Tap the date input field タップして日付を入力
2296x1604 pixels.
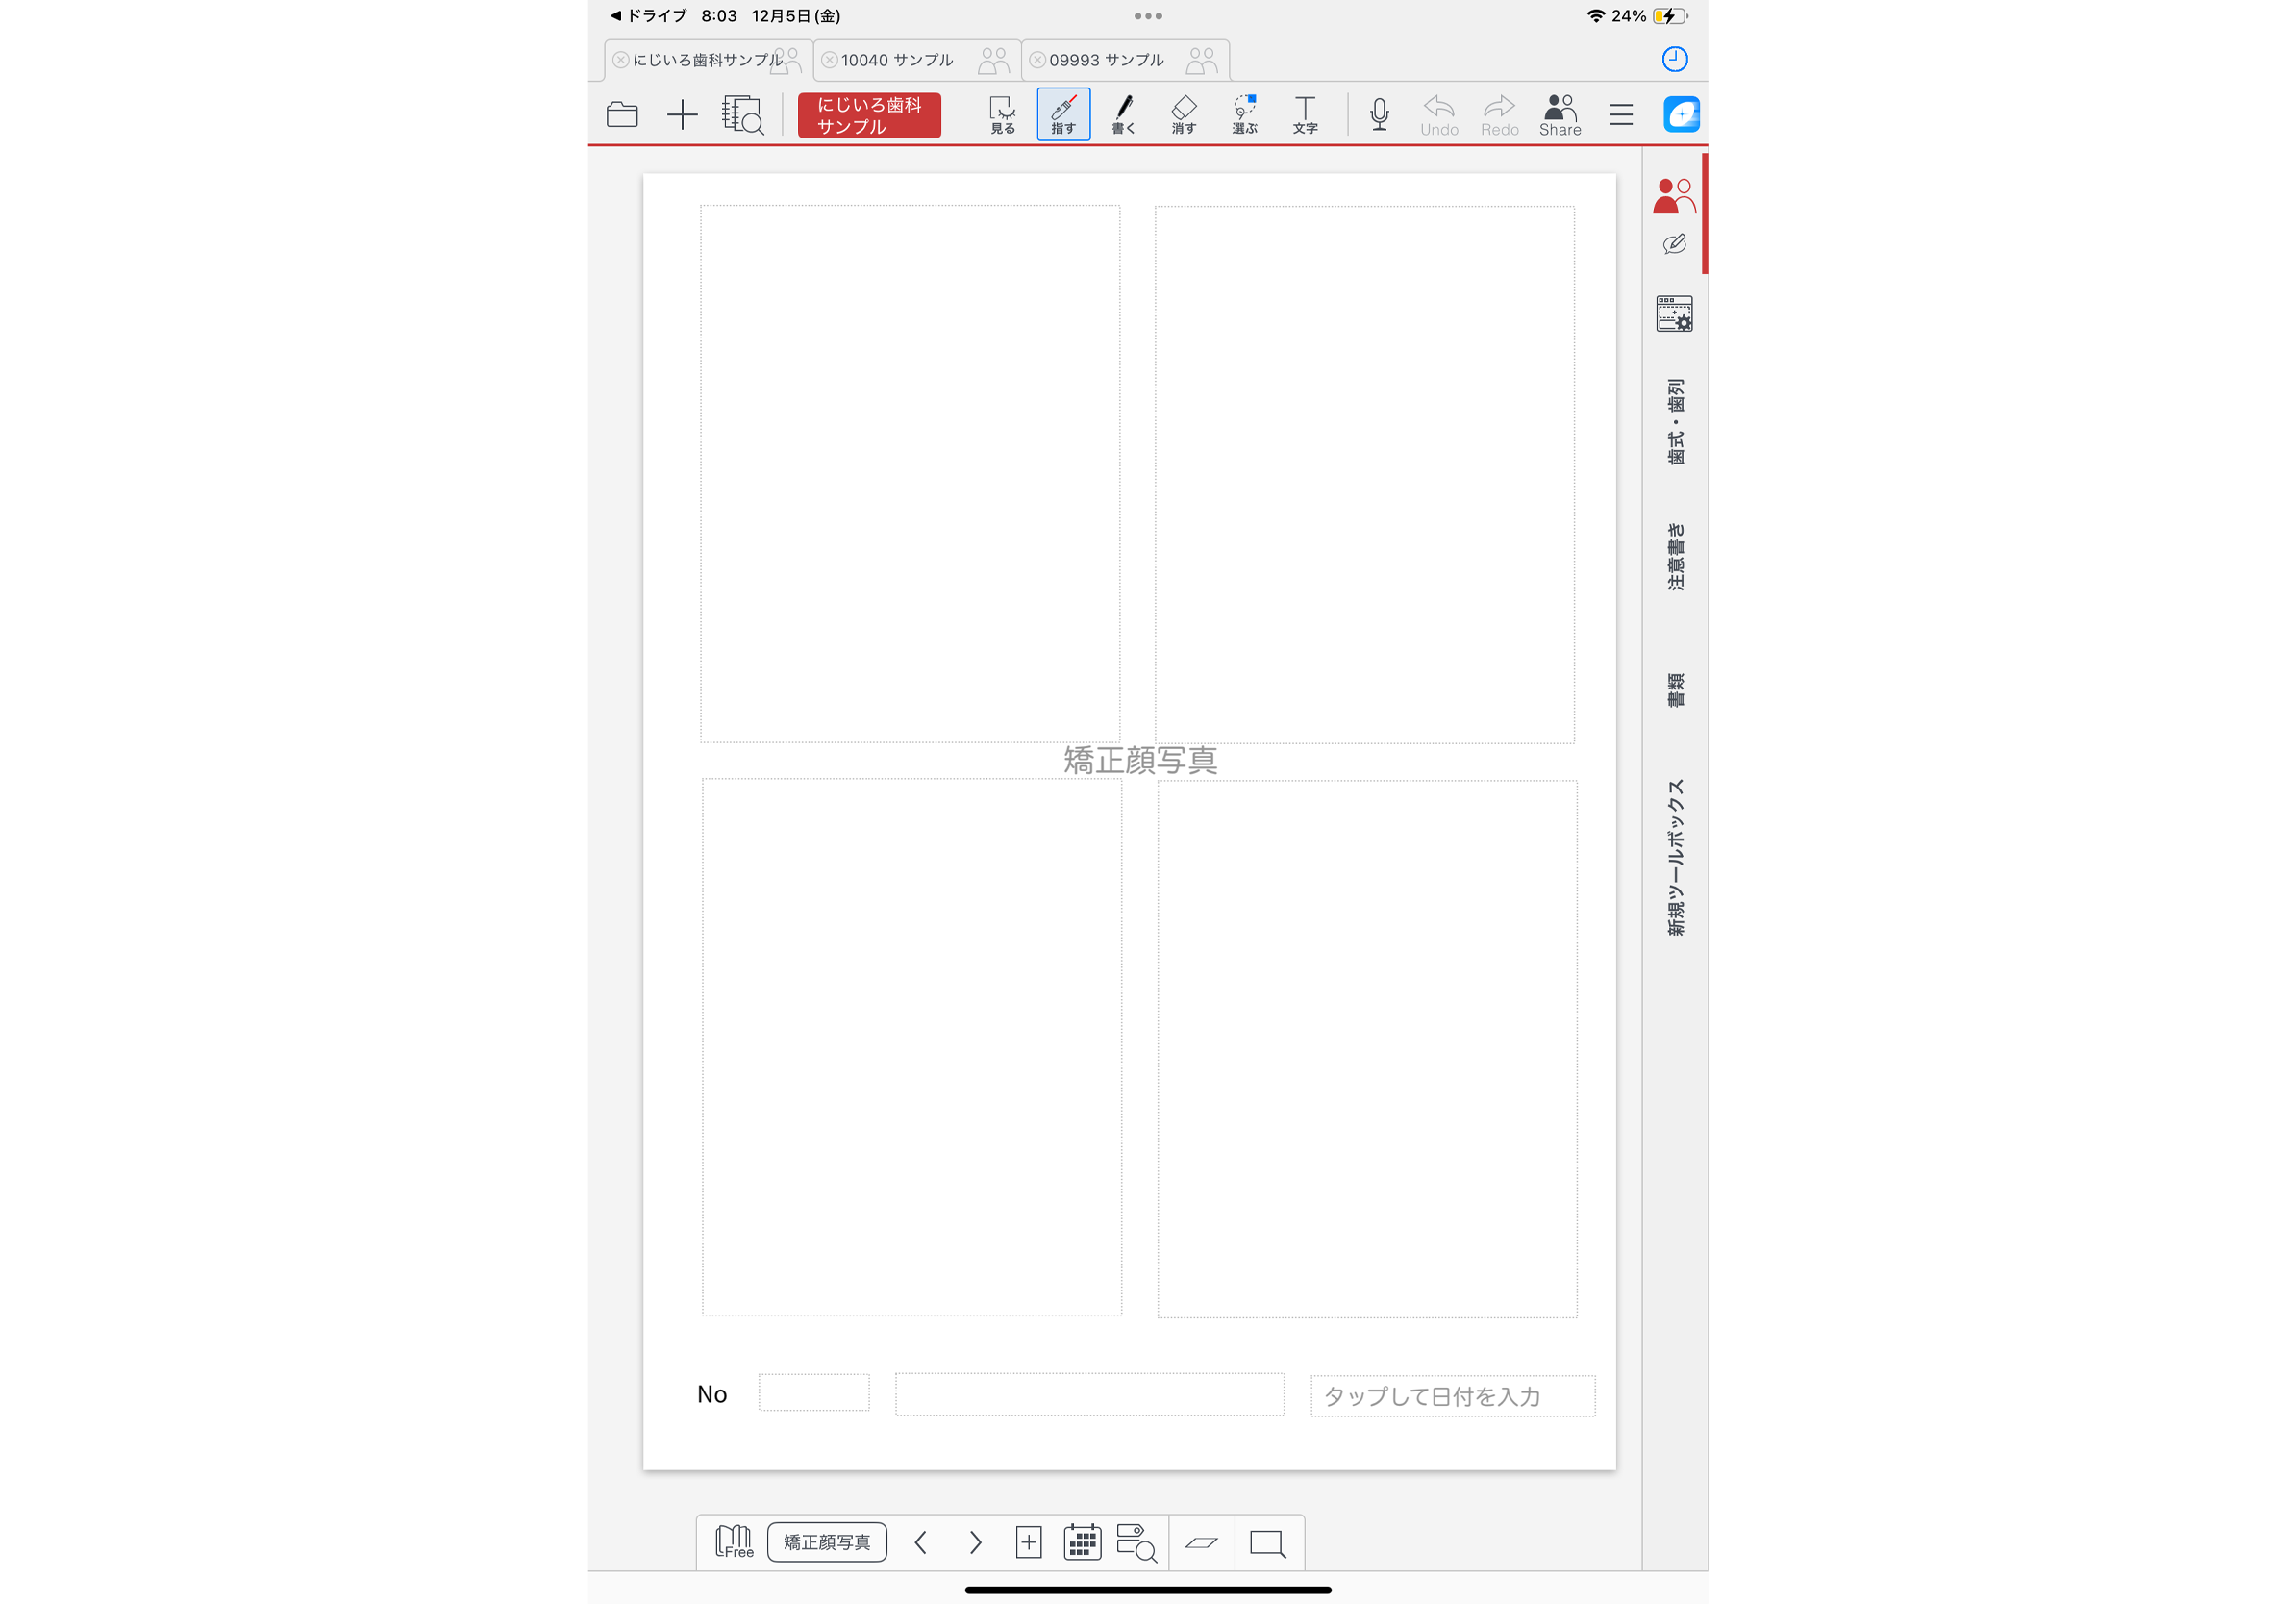pos(1452,1396)
